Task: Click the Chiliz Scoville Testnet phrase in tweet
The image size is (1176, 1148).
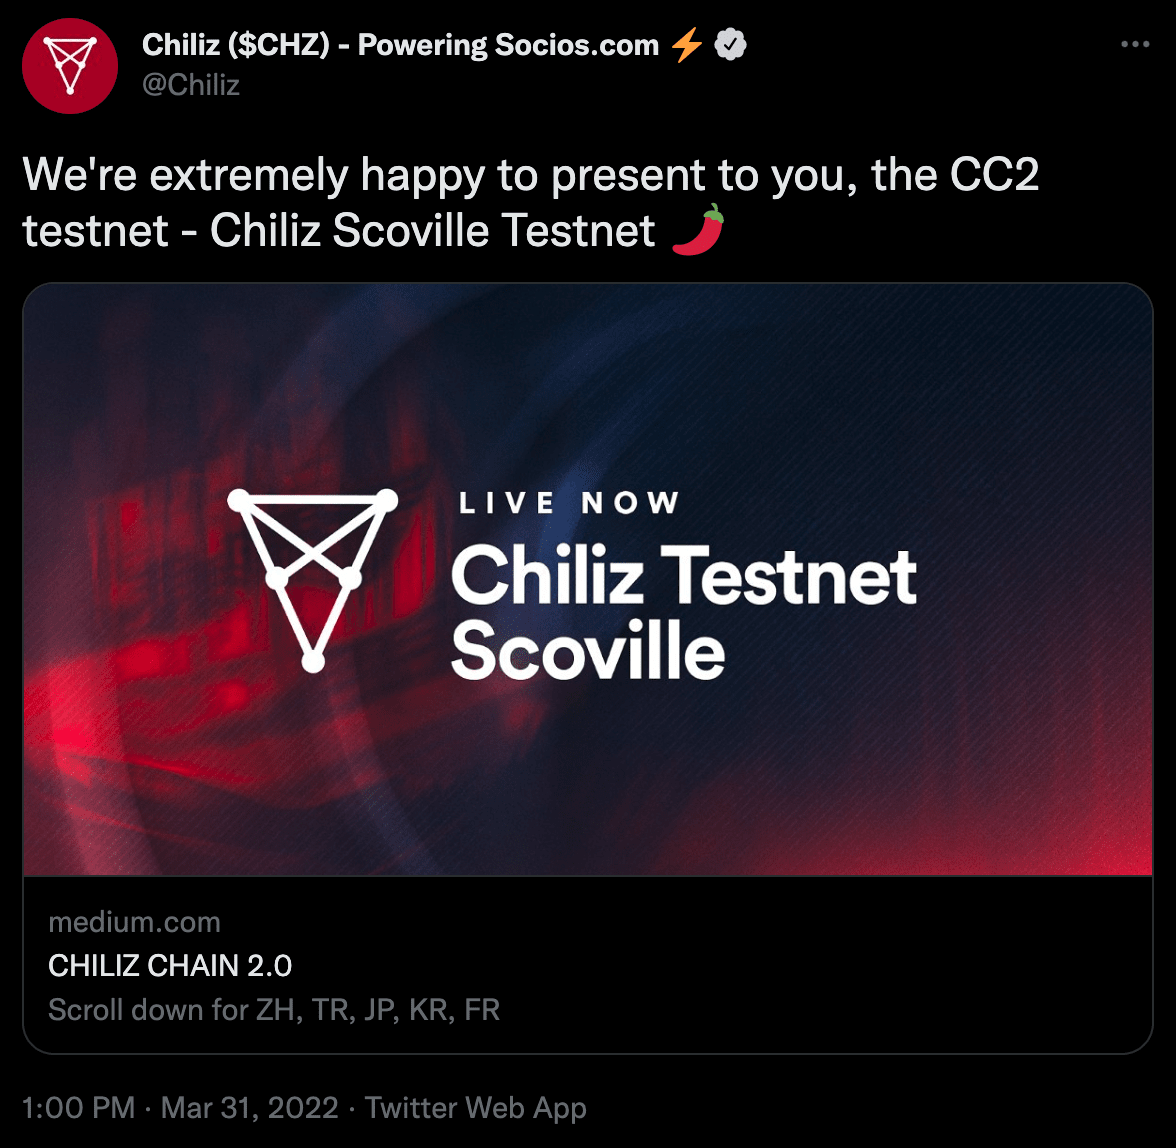Action: 433,230
